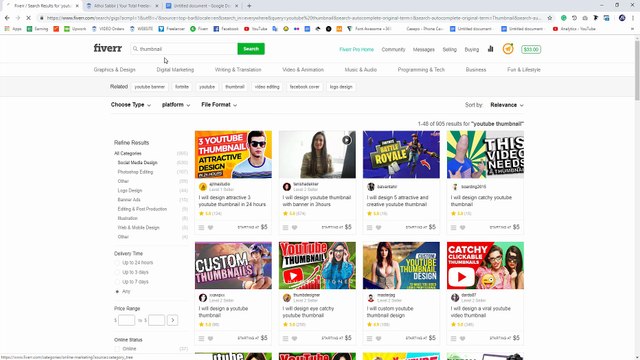This screenshot has height=360, width=640.
Task: Apply price range with arrow button
Action: (173, 320)
